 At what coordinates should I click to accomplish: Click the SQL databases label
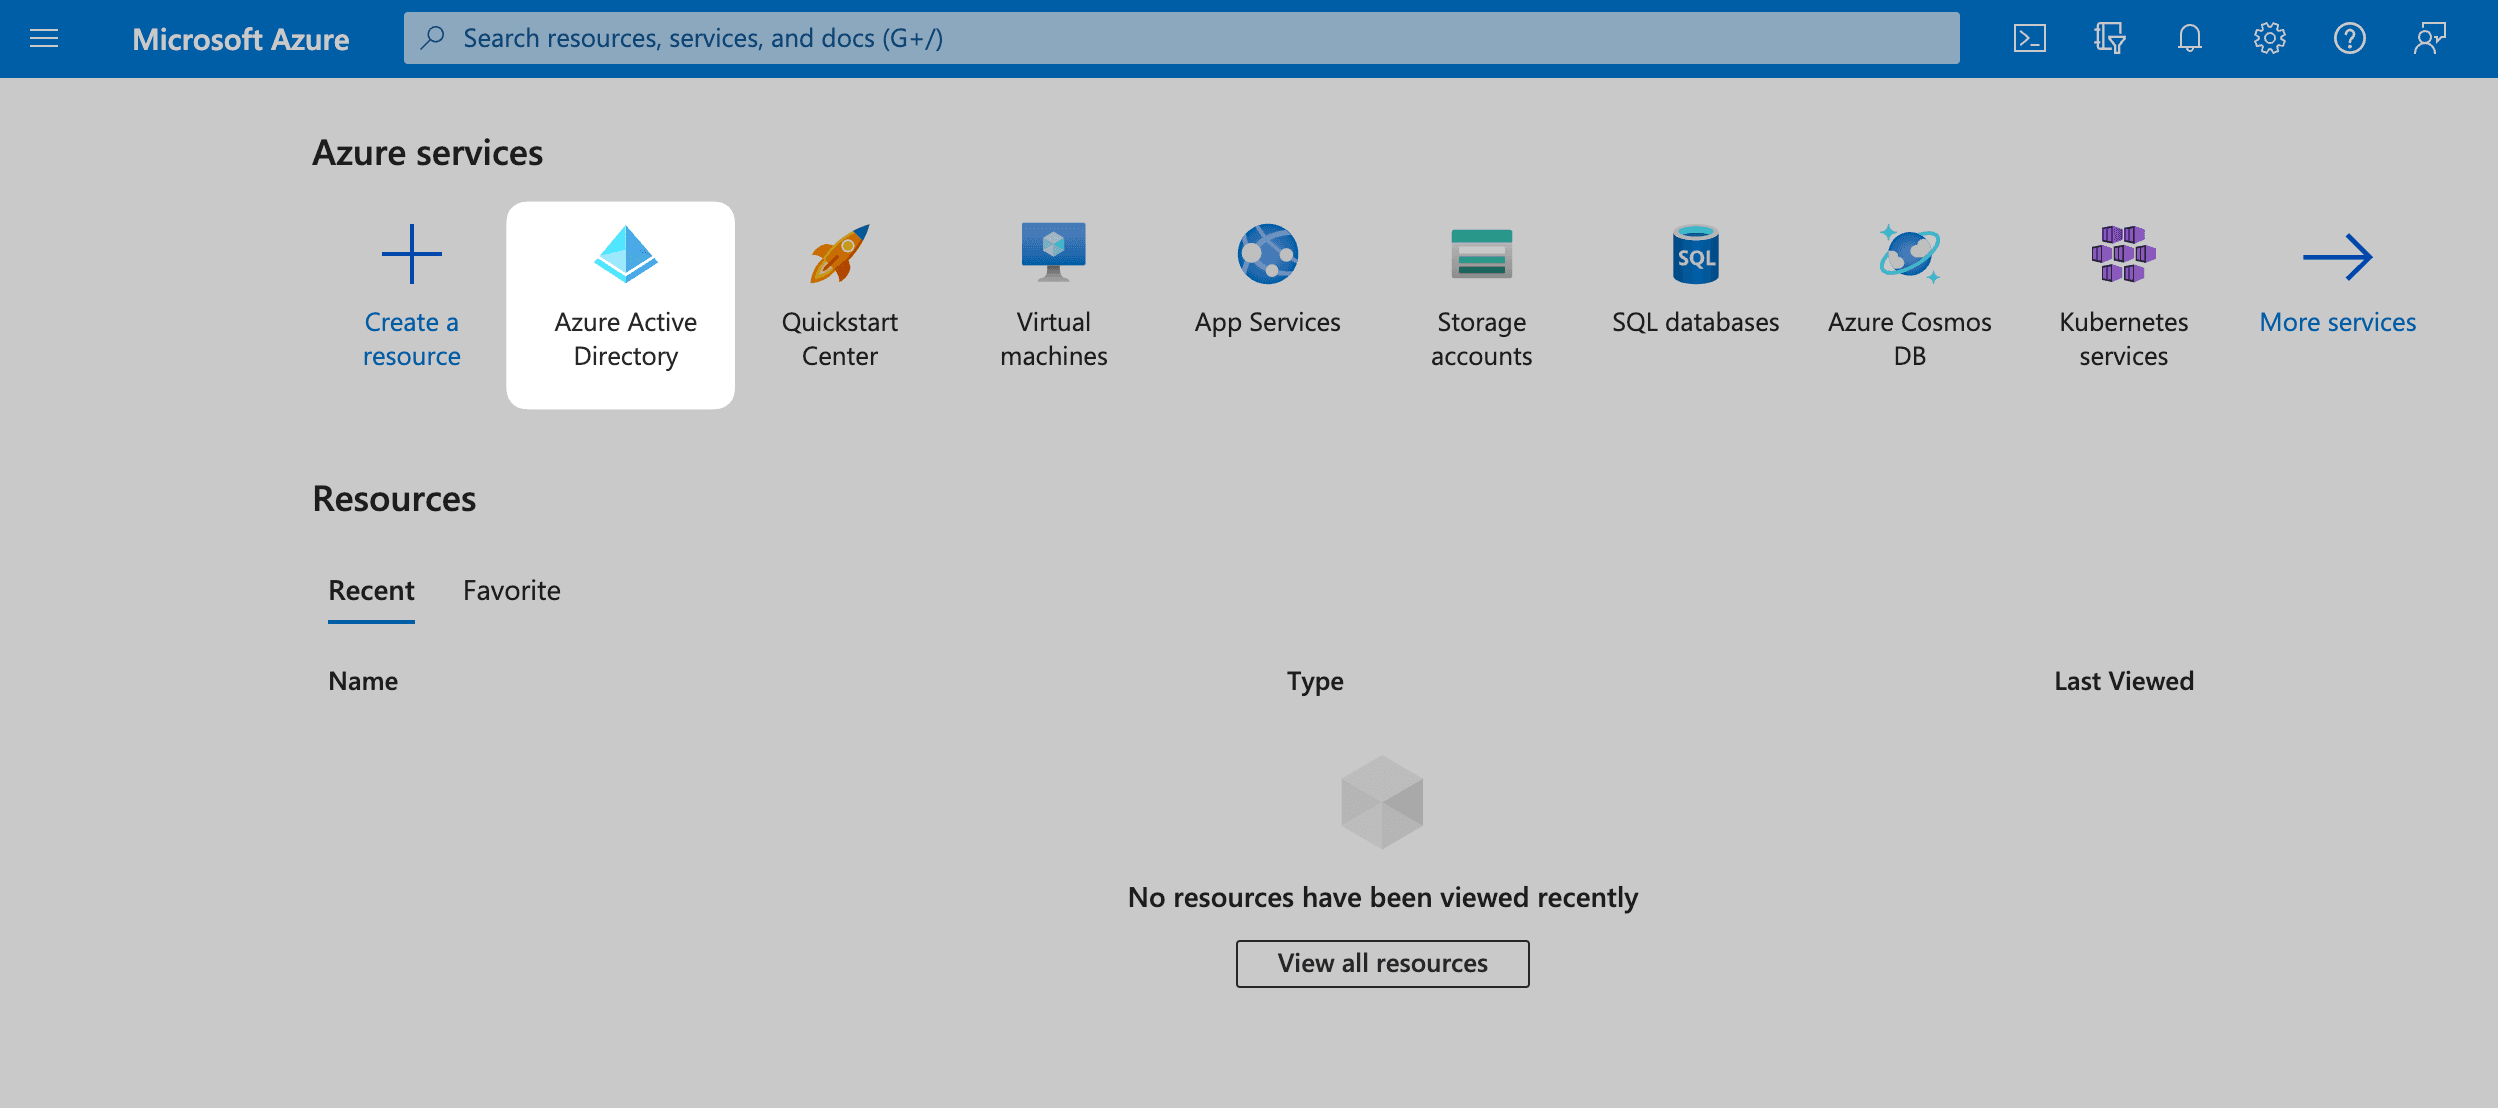1696,322
